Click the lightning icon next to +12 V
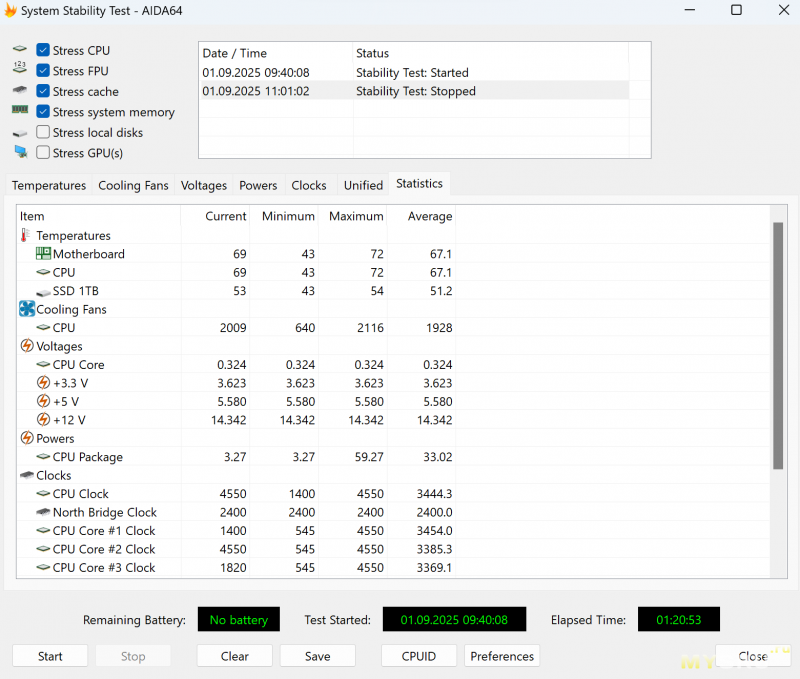 43,419
